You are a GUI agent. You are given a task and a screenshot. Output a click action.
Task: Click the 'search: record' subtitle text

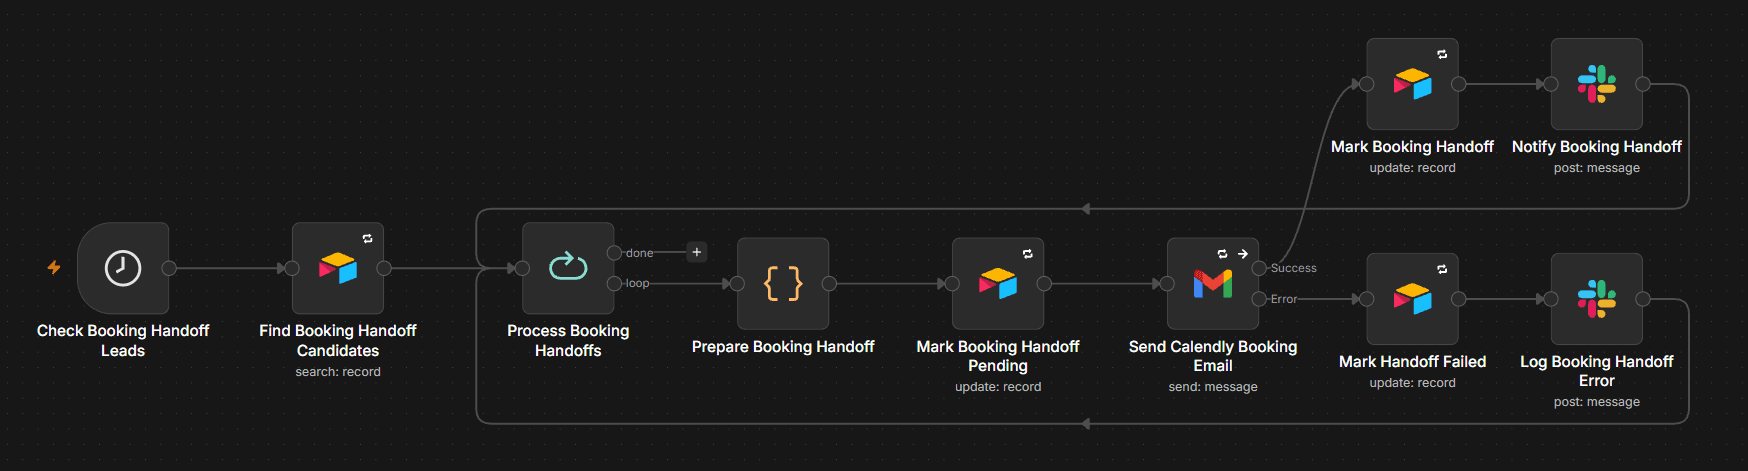338,372
